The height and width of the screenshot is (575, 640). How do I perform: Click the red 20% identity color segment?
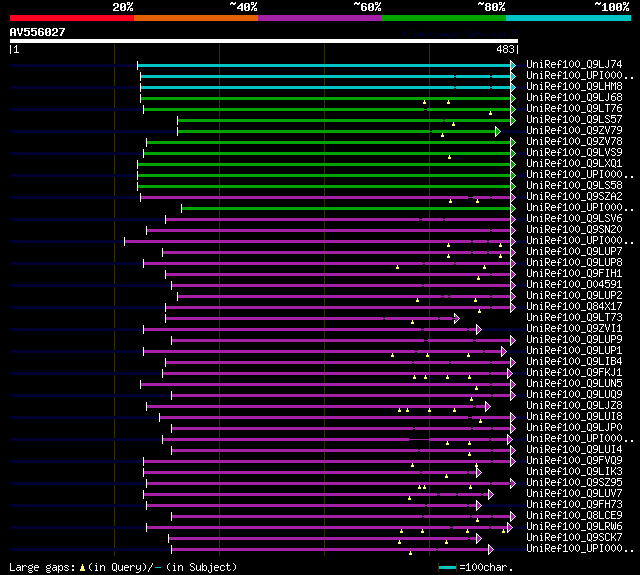point(72,18)
